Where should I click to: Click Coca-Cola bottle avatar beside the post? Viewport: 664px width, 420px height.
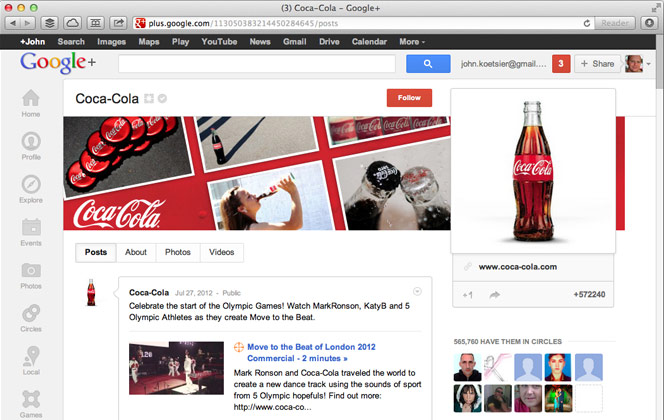point(91,292)
